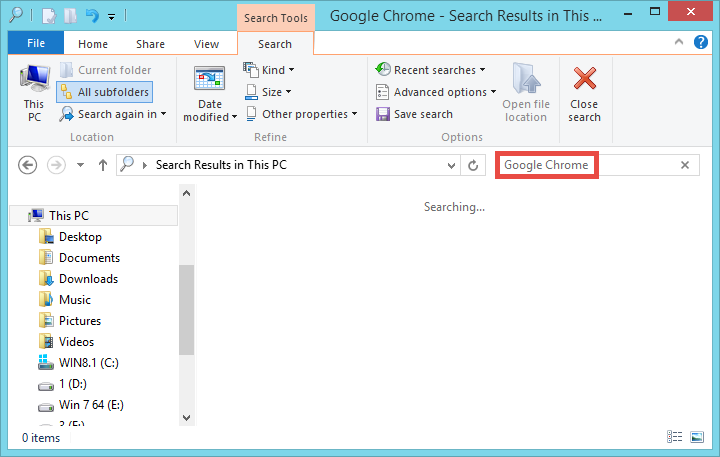The image size is (720, 457).
Task: Open the Recent searches dropdown
Action: point(431,70)
